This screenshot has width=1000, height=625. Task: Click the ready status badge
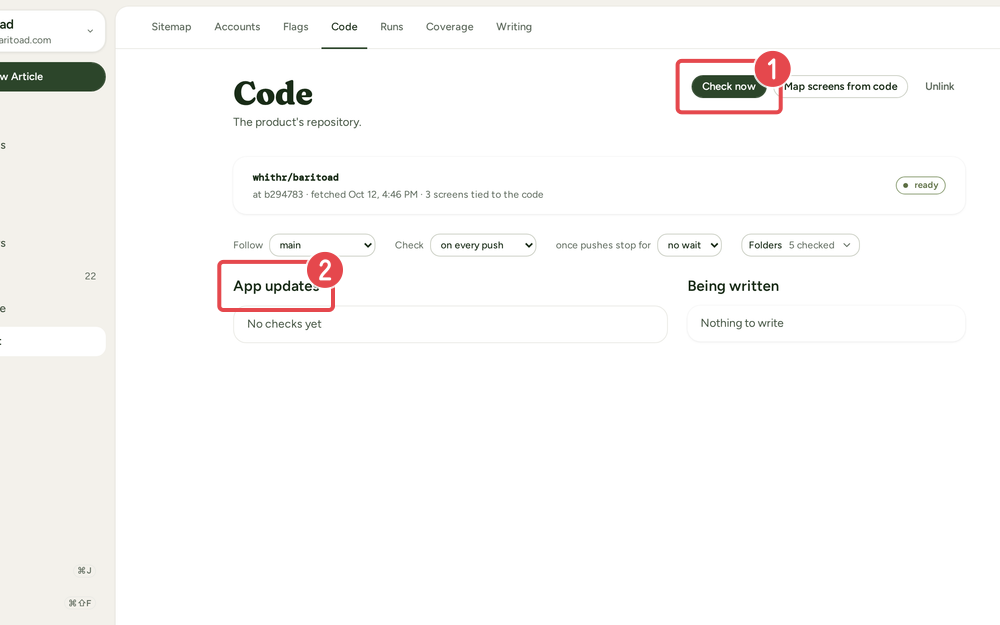click(x=920, y=185)
